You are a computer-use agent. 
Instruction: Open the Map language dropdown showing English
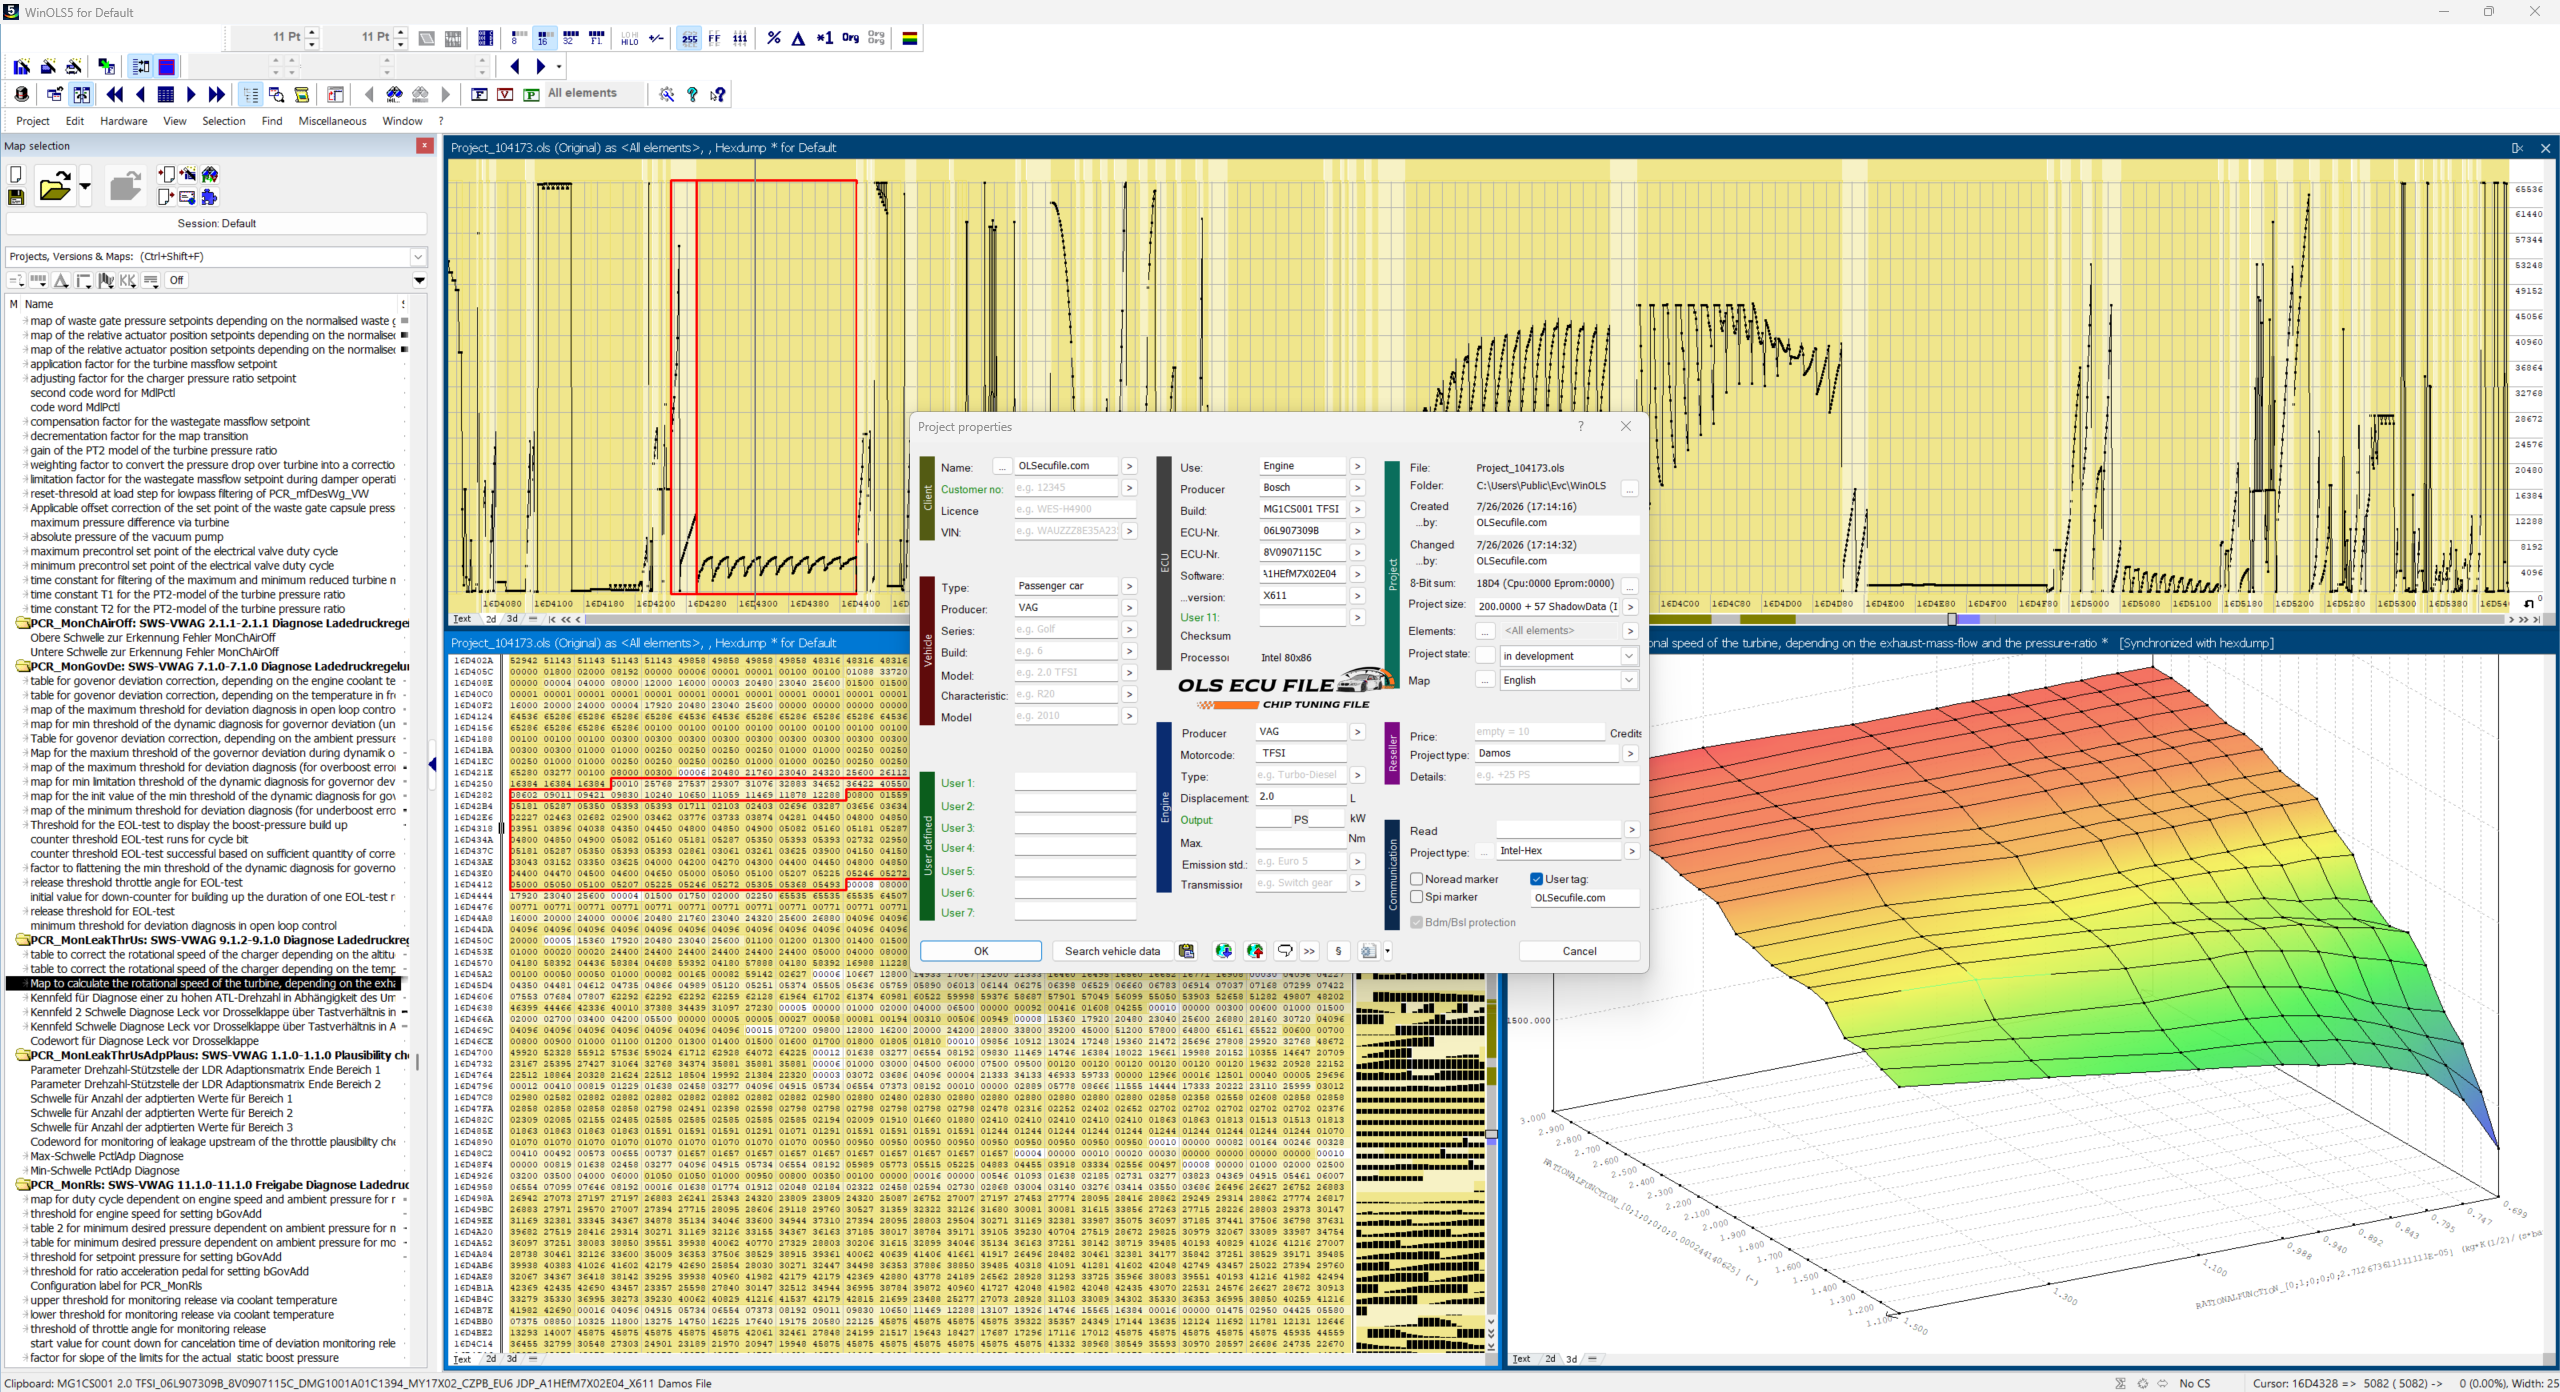point(1629,680)
